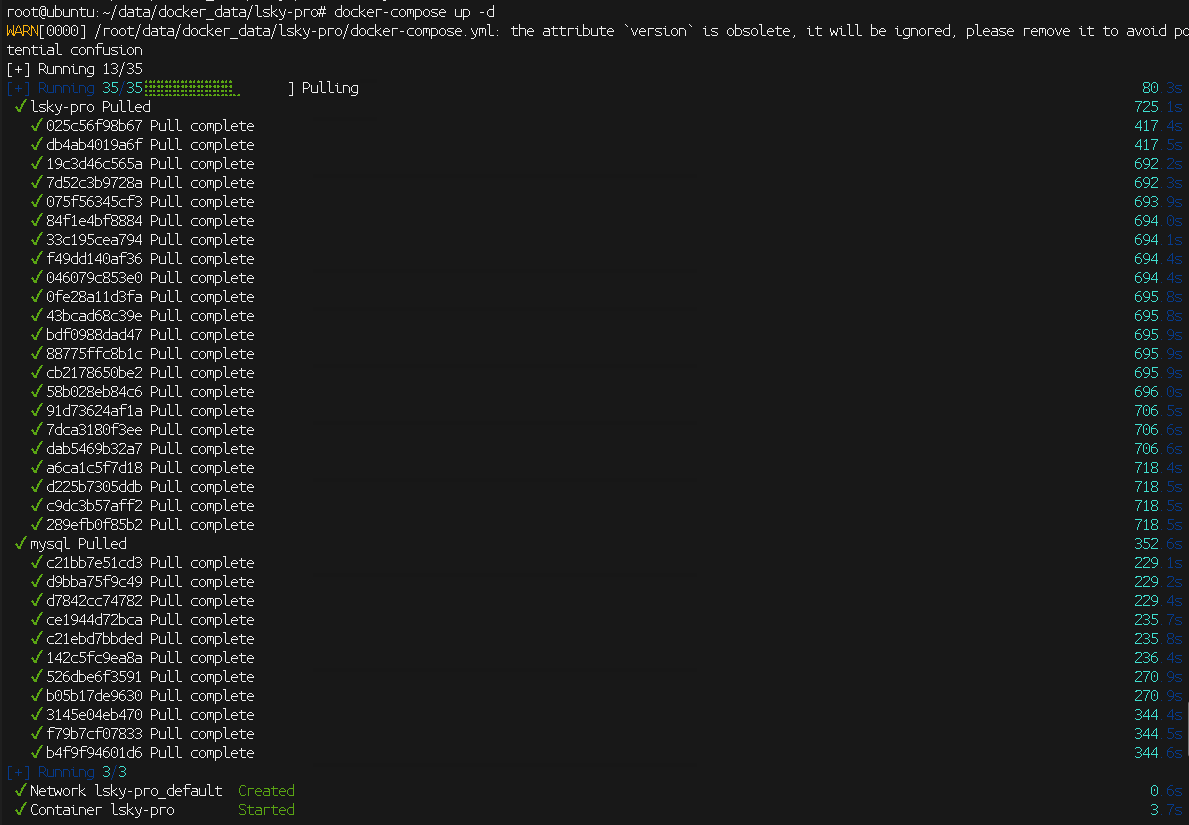Click Pull complete text for layer dab5469b32a7
The width and height of the screenshot is (1189, 825).
coord(202,449)
